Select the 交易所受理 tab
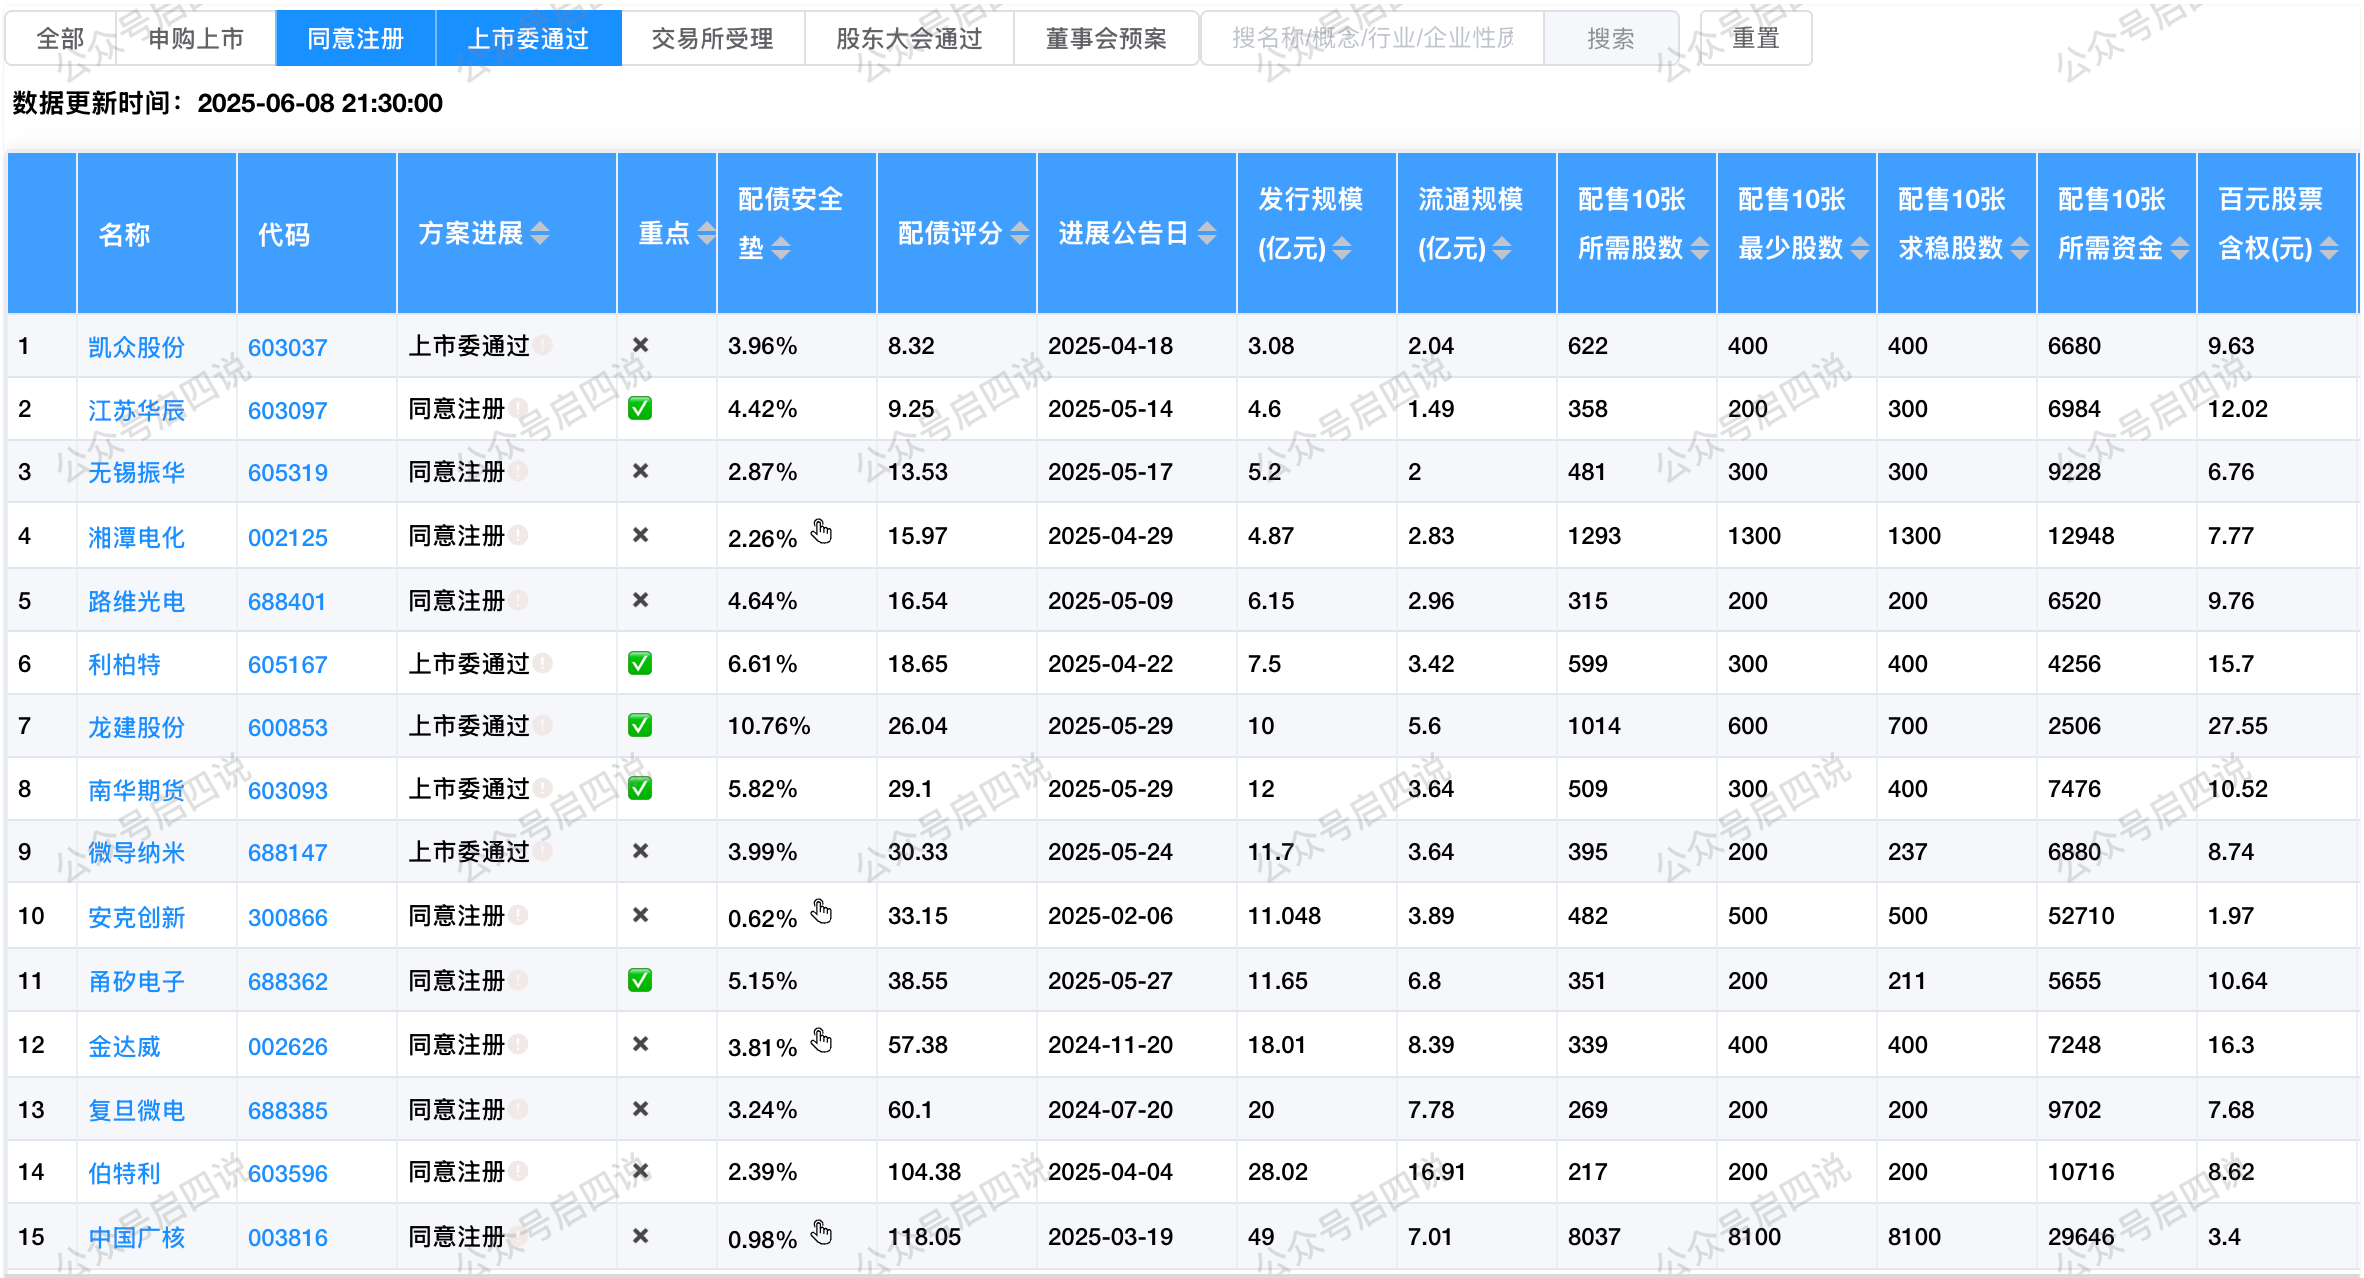This screenshot has height=1278, width=2364. [x=712, y=38]
